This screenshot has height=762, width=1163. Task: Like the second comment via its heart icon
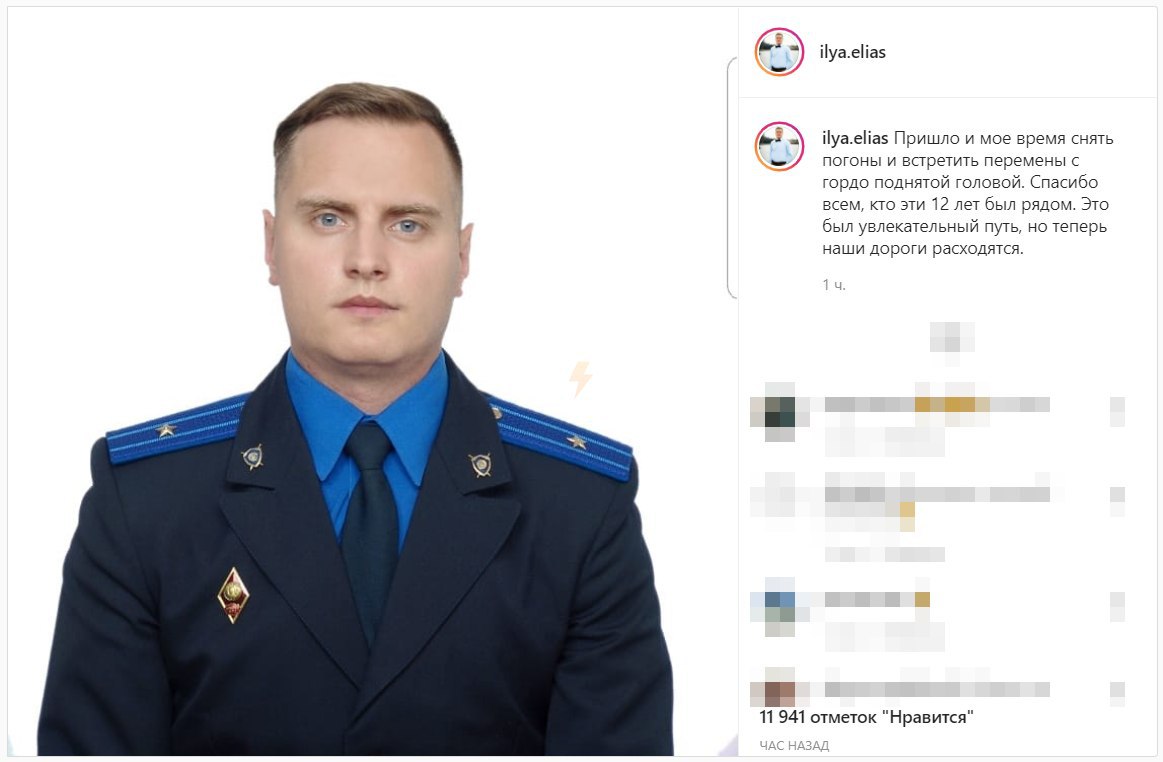1117,502
